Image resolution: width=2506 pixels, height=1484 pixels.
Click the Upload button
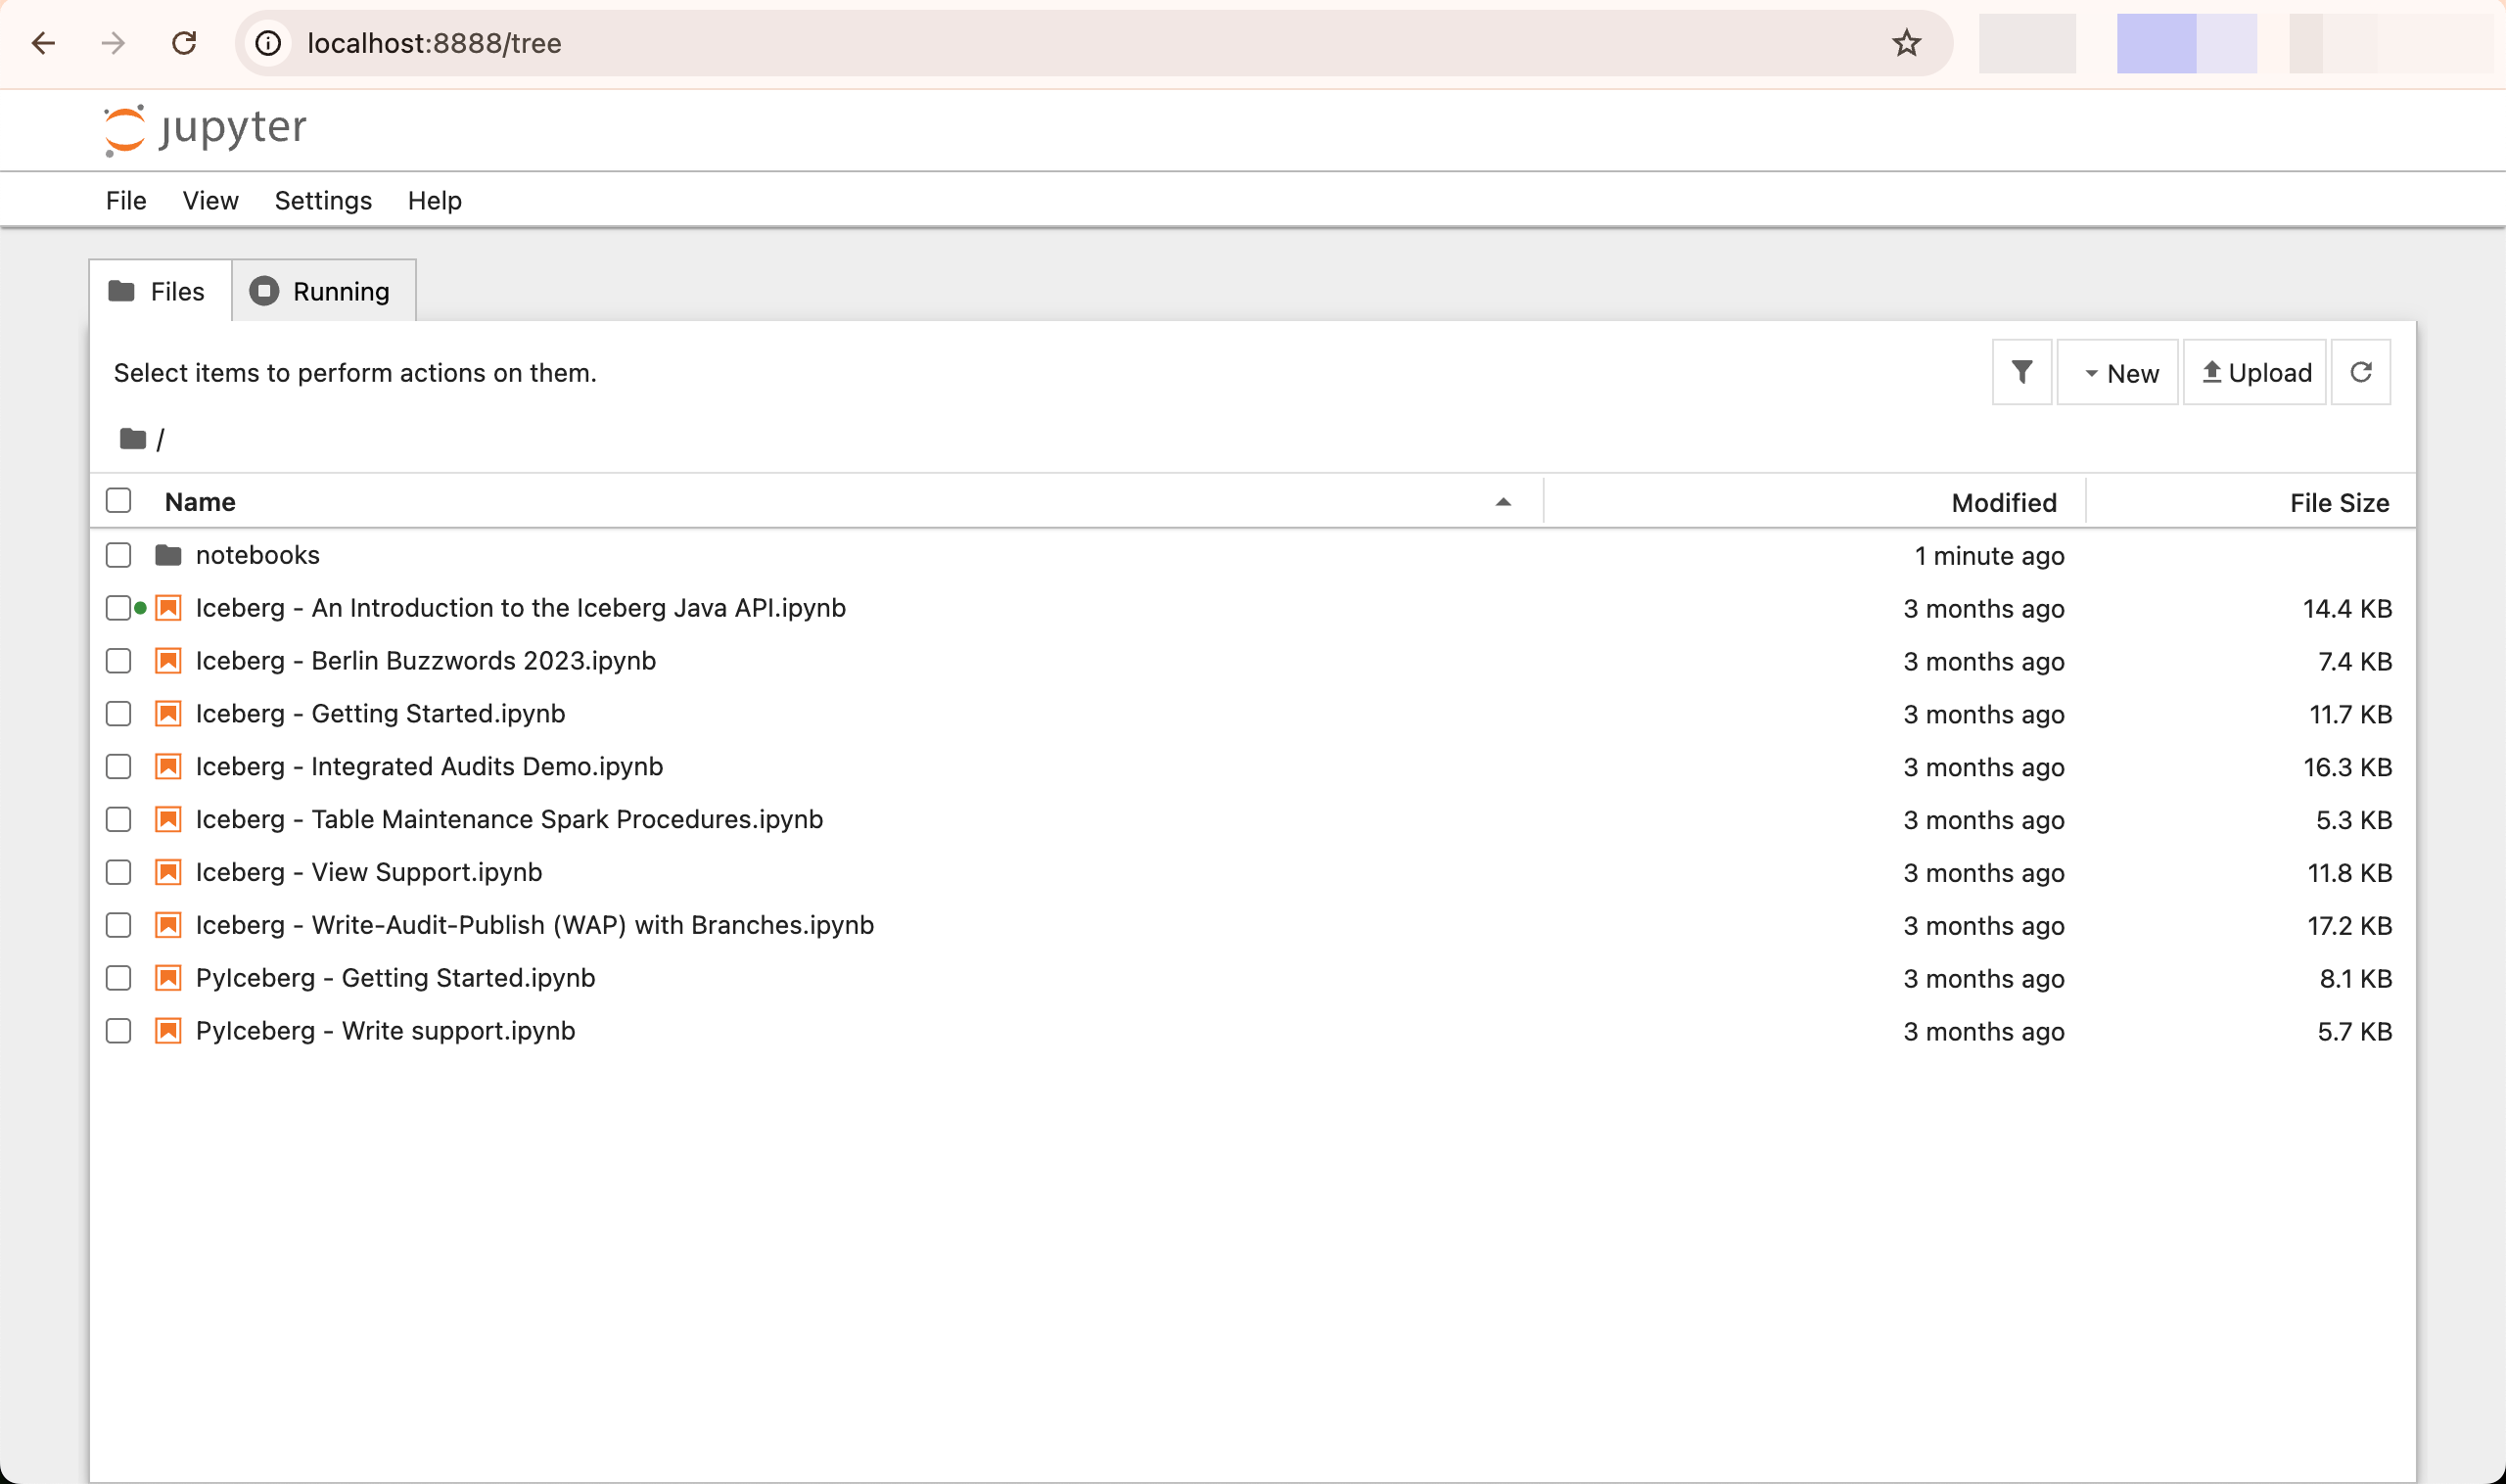pyautogui.click(x=2254, y=372)
